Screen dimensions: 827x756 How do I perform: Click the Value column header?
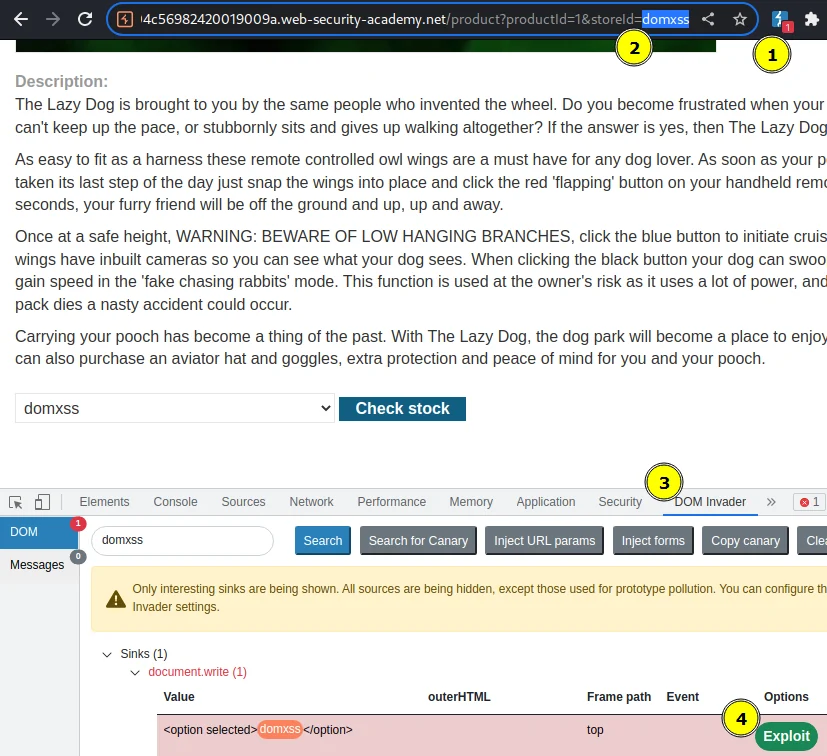coord(179,697)
